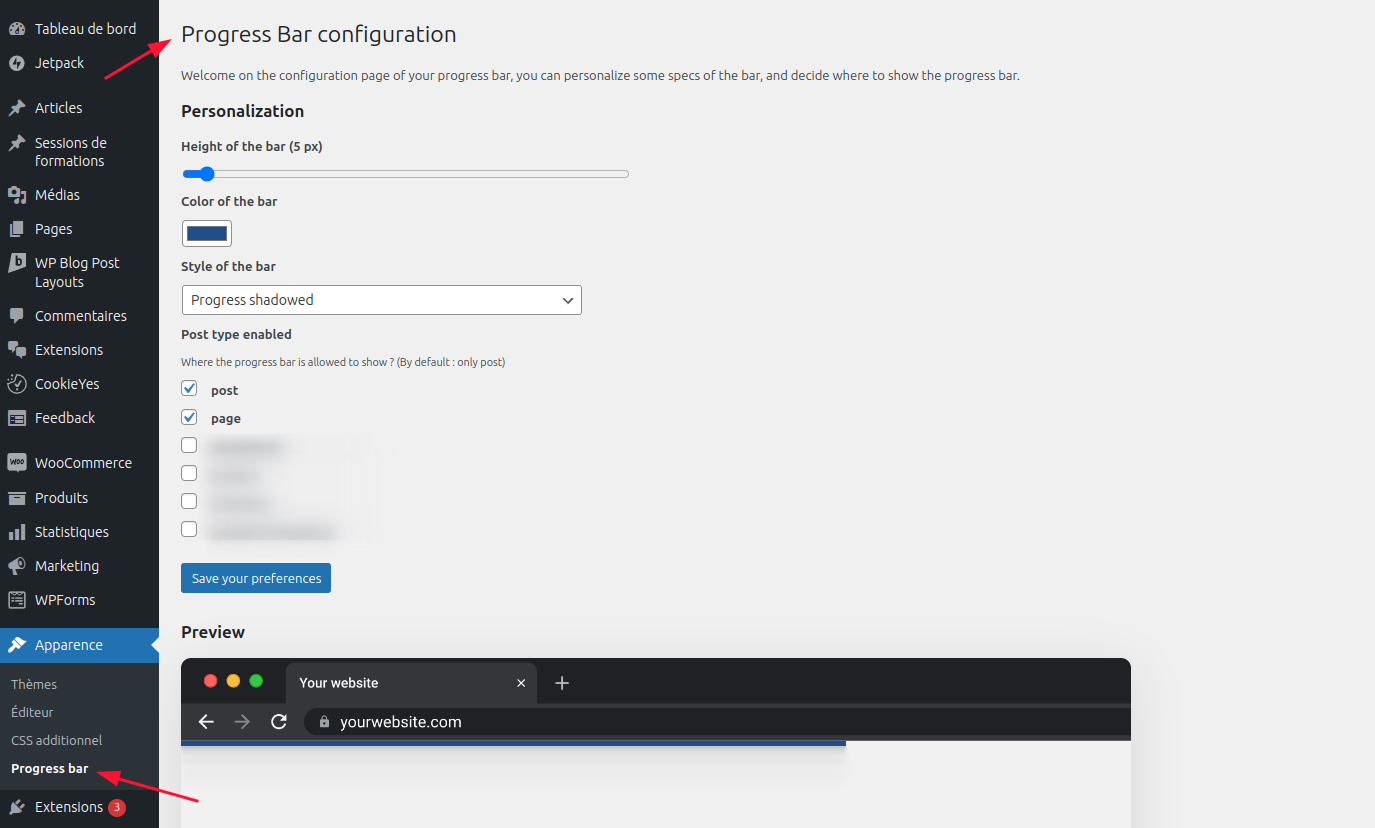Open the Statistiques menu label
This screenshot has width=1375, height=828.
72,532
